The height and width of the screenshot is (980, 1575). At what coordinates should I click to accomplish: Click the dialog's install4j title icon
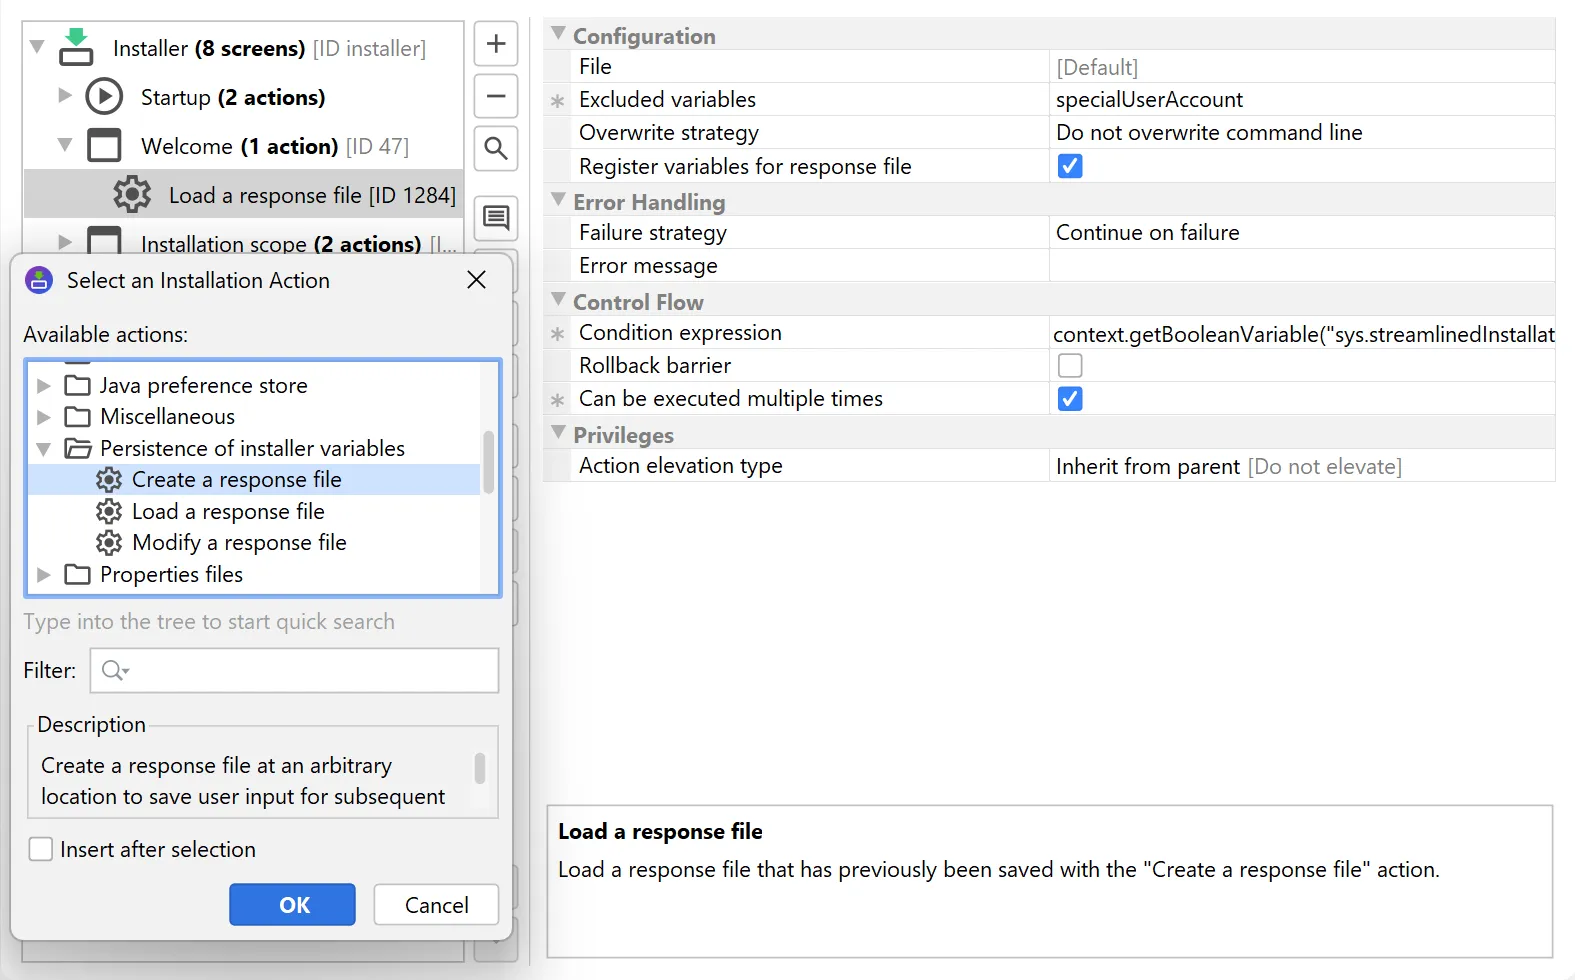pyautogui.click(x=39, y=280)
